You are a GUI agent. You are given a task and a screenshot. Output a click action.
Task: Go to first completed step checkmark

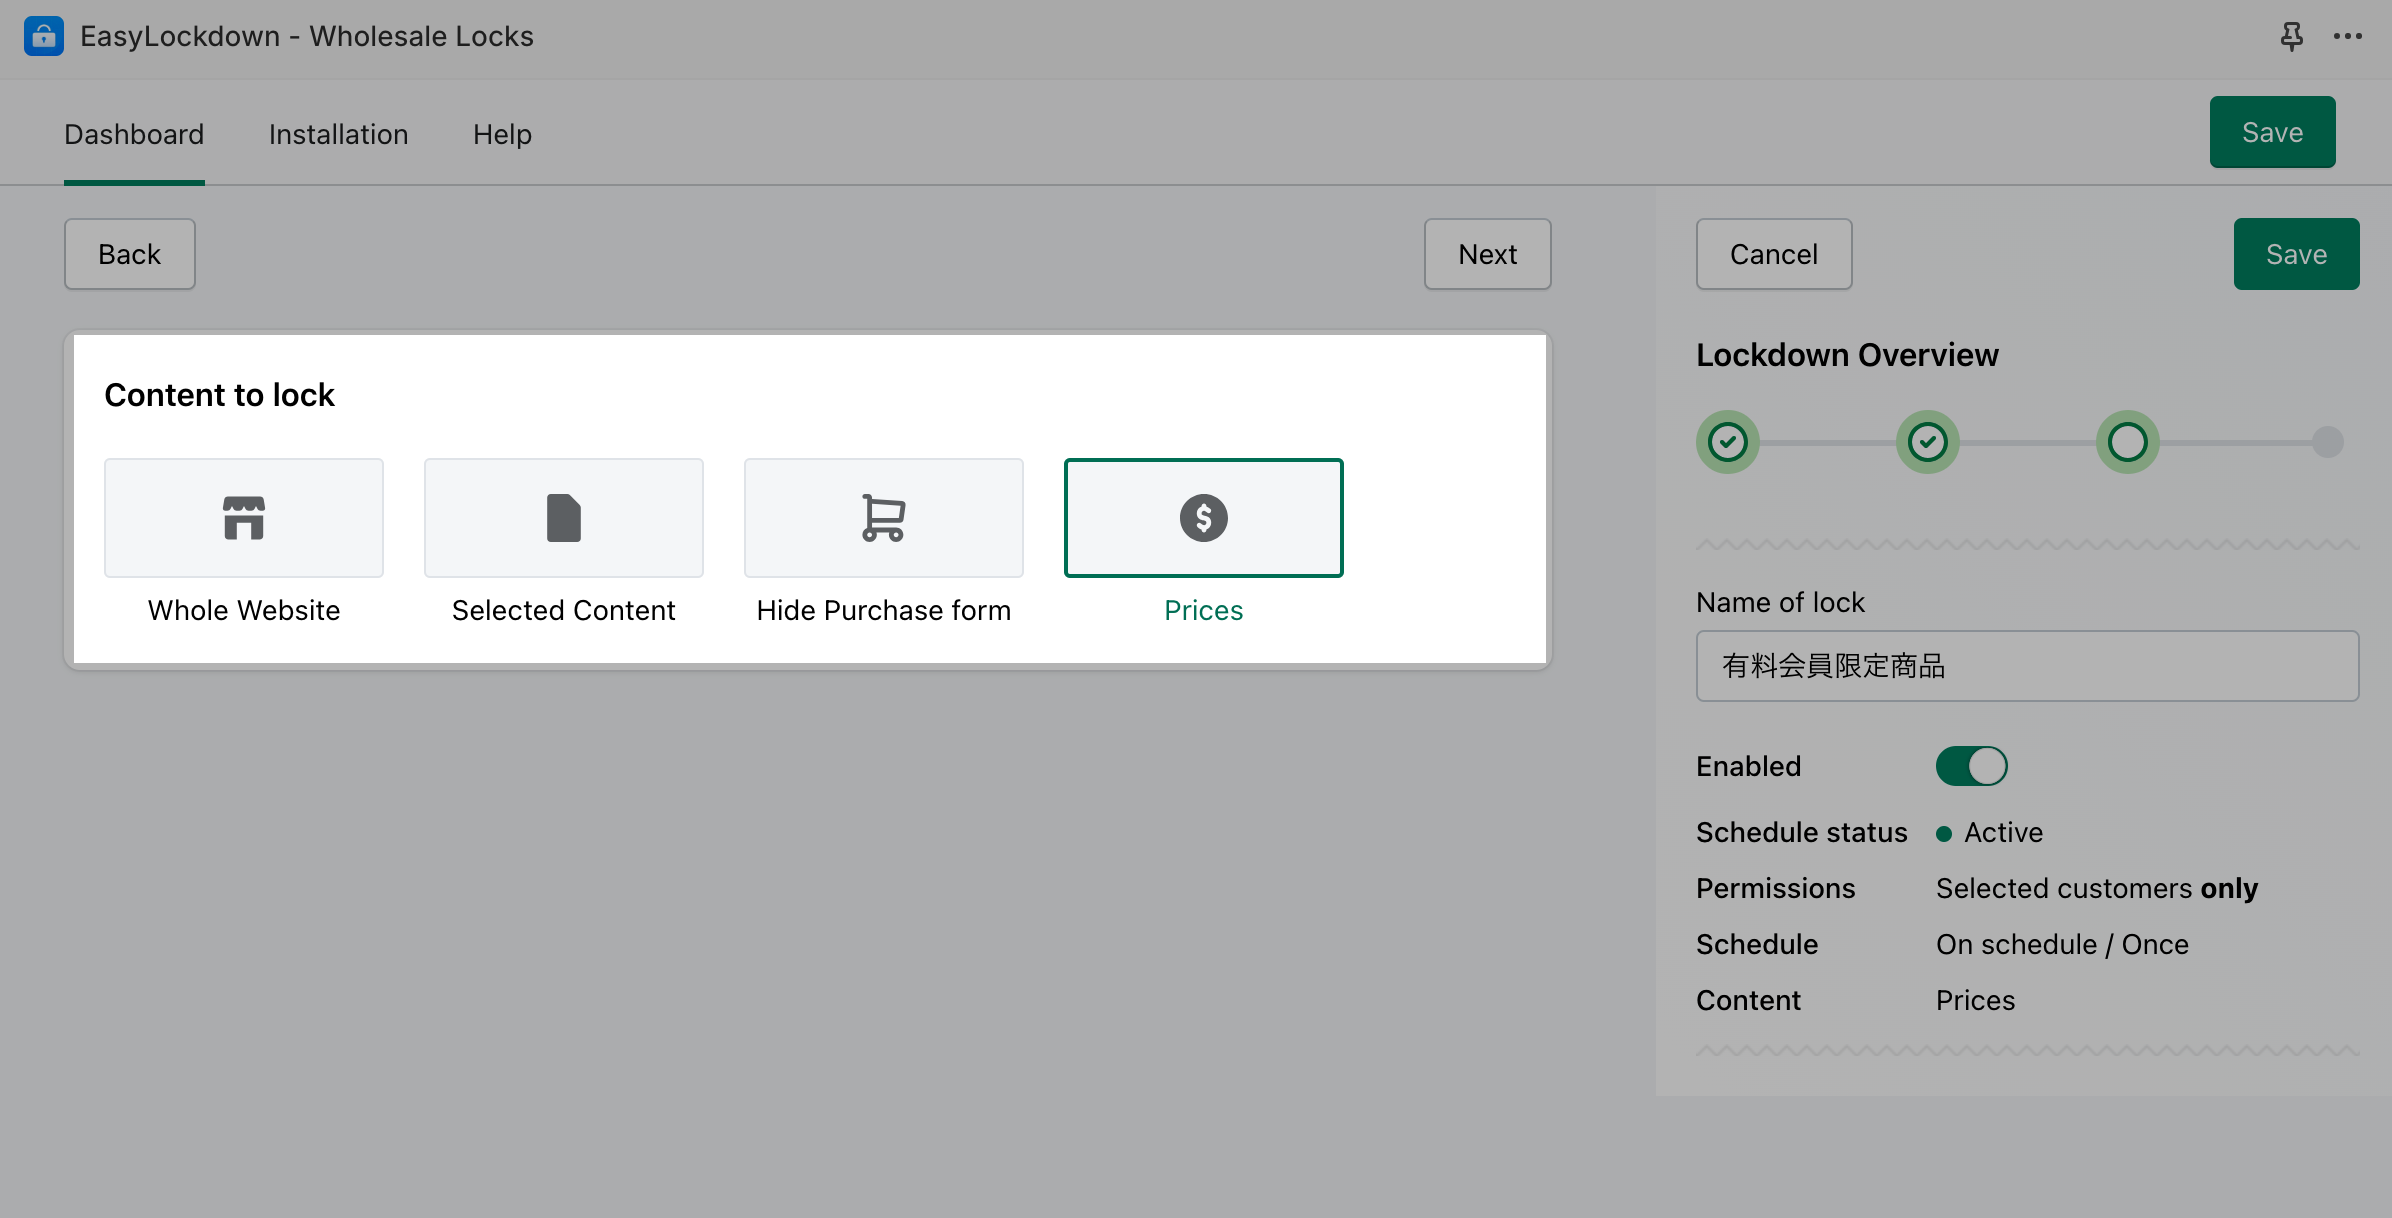[x=1727, y=442]
